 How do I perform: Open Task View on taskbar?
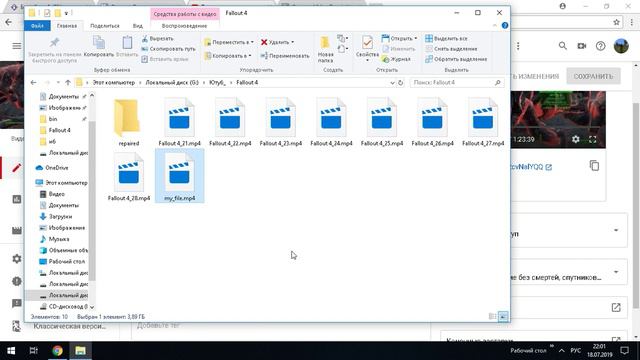pos(33,351)
